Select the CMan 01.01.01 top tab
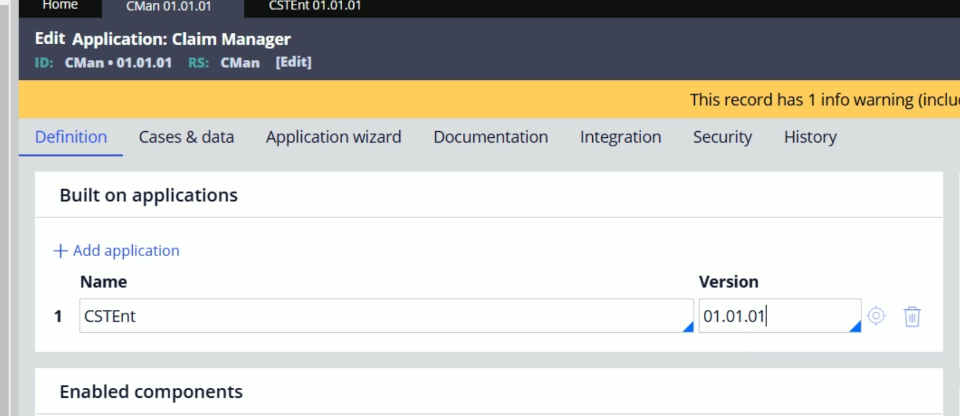Screen dimensions: 960x416 (168, 7)
